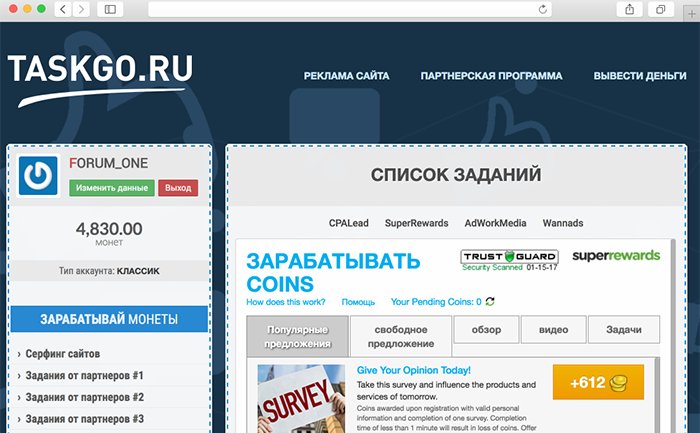Click the ЗАРАБАТЫВАЙ МОНЕТЫ header
The width and height of the screenshot is (700, 433).
(109, 319)
